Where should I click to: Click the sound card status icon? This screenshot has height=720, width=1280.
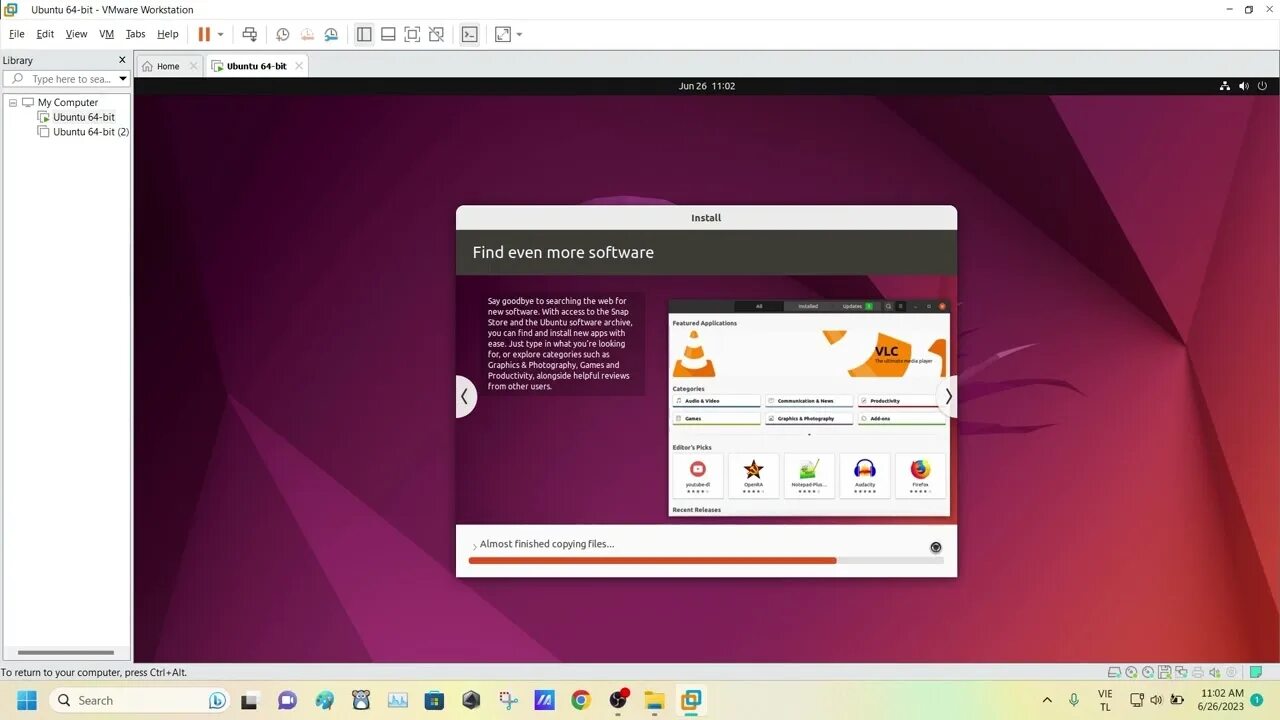pyautogui.click(x=1215, y=673)
